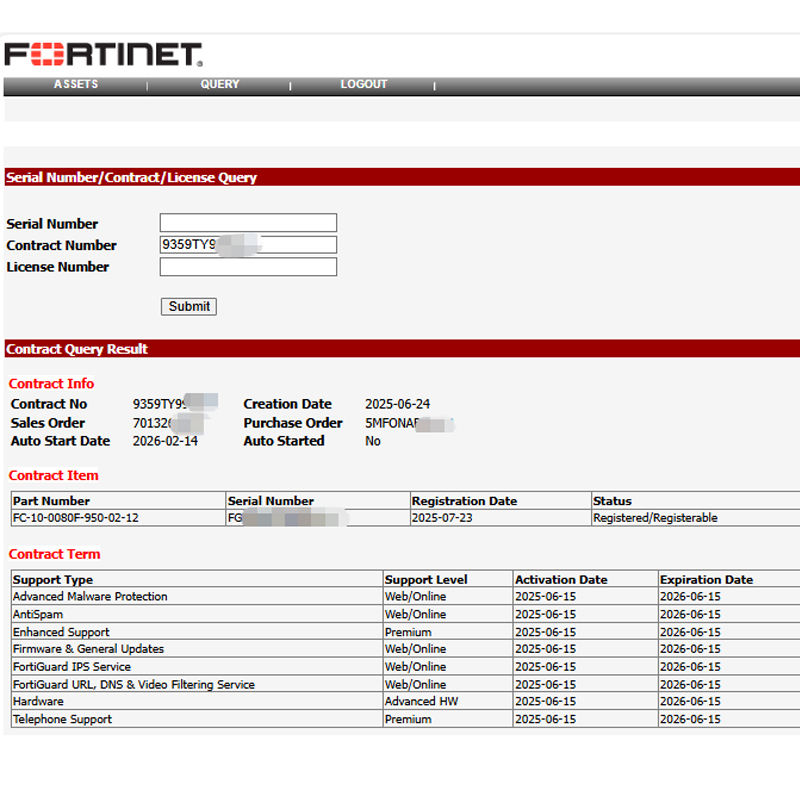The width and height of the screenshot is (800, 800).
Task: Click LOGOUT in the navigation bar
Action: click(x=363, y=85)
